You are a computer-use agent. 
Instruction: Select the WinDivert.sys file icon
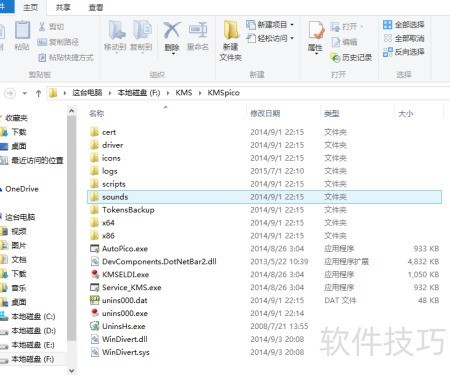95,352
